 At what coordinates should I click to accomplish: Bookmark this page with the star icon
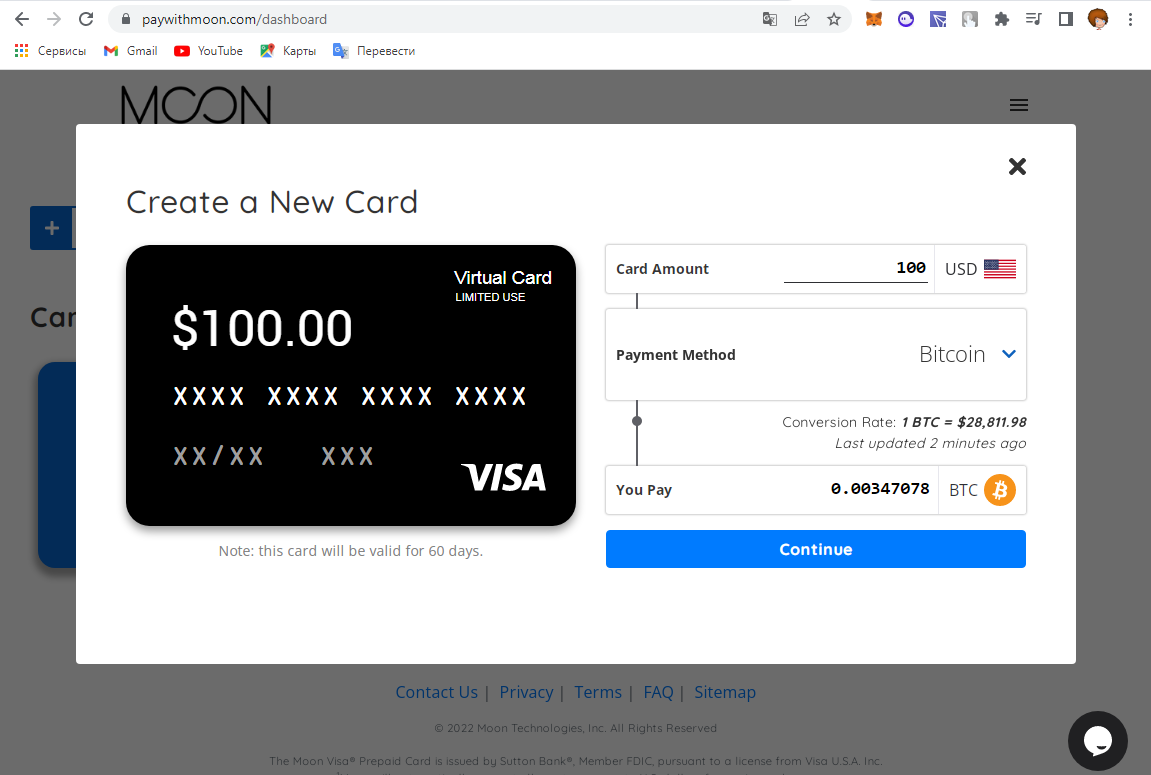coord(833,19)
